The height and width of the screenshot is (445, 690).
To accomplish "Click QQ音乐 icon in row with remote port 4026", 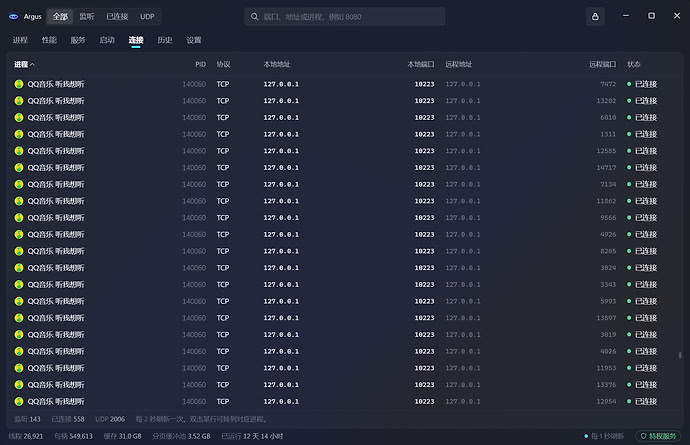I will point(18,351).
